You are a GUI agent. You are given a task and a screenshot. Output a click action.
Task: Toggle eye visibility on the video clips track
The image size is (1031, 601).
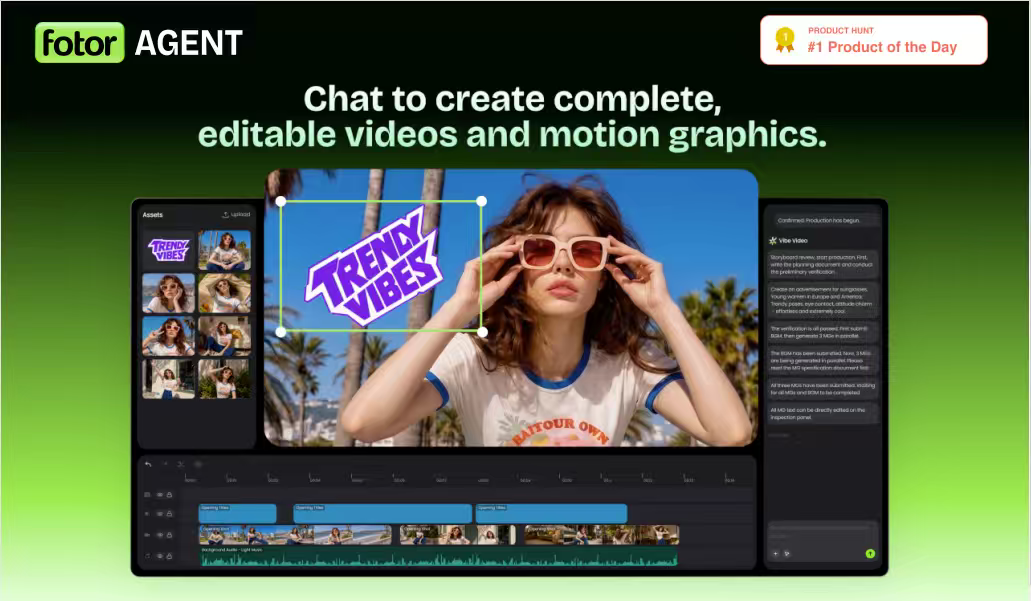coord(160,535)
